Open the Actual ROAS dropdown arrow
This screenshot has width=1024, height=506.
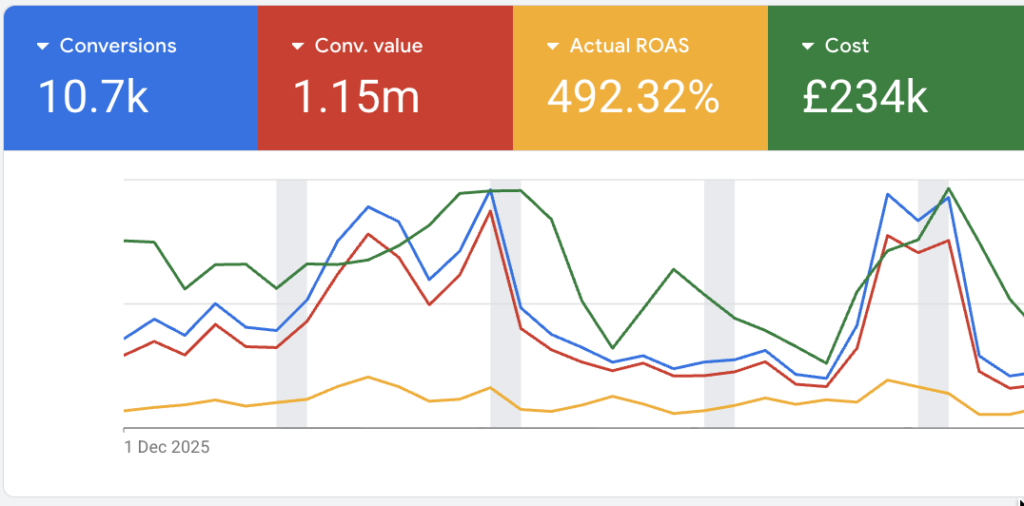point(553,46)
